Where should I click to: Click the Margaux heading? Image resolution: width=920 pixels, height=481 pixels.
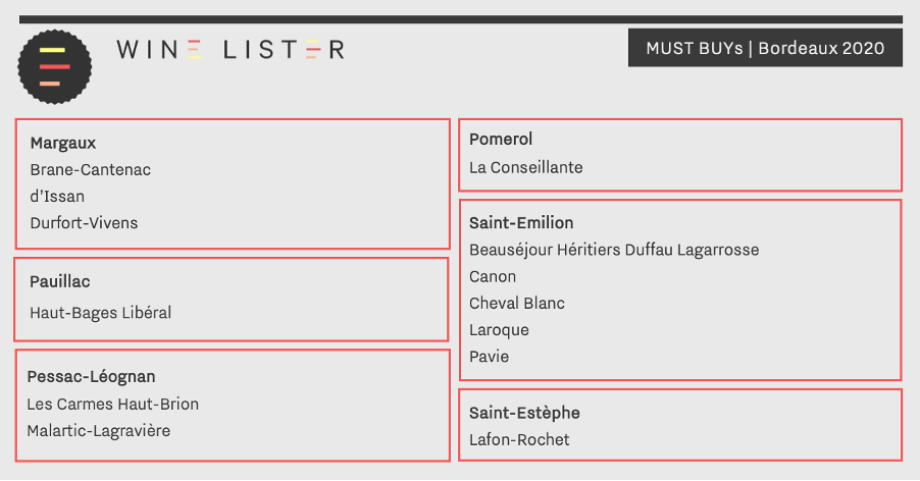pyautogui.click(x=63, y=143)
